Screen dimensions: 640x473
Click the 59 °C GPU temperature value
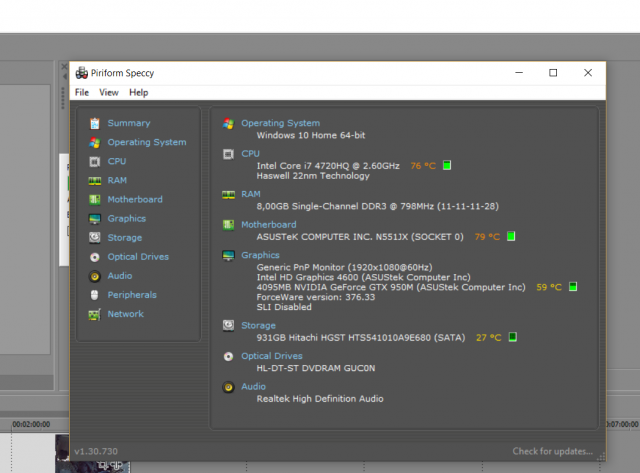549,287
